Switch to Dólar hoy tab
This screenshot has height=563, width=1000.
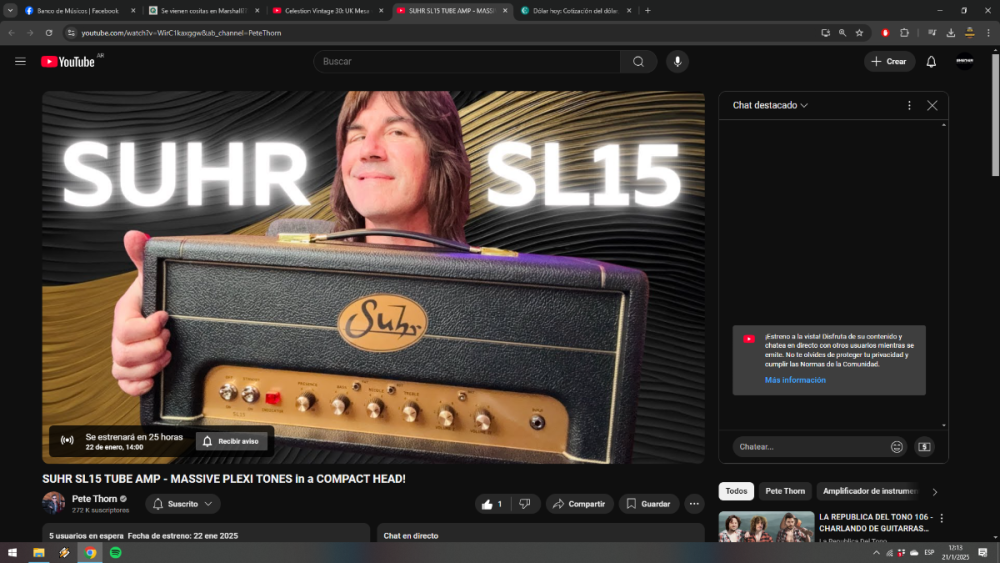click(x=573, y=11)
